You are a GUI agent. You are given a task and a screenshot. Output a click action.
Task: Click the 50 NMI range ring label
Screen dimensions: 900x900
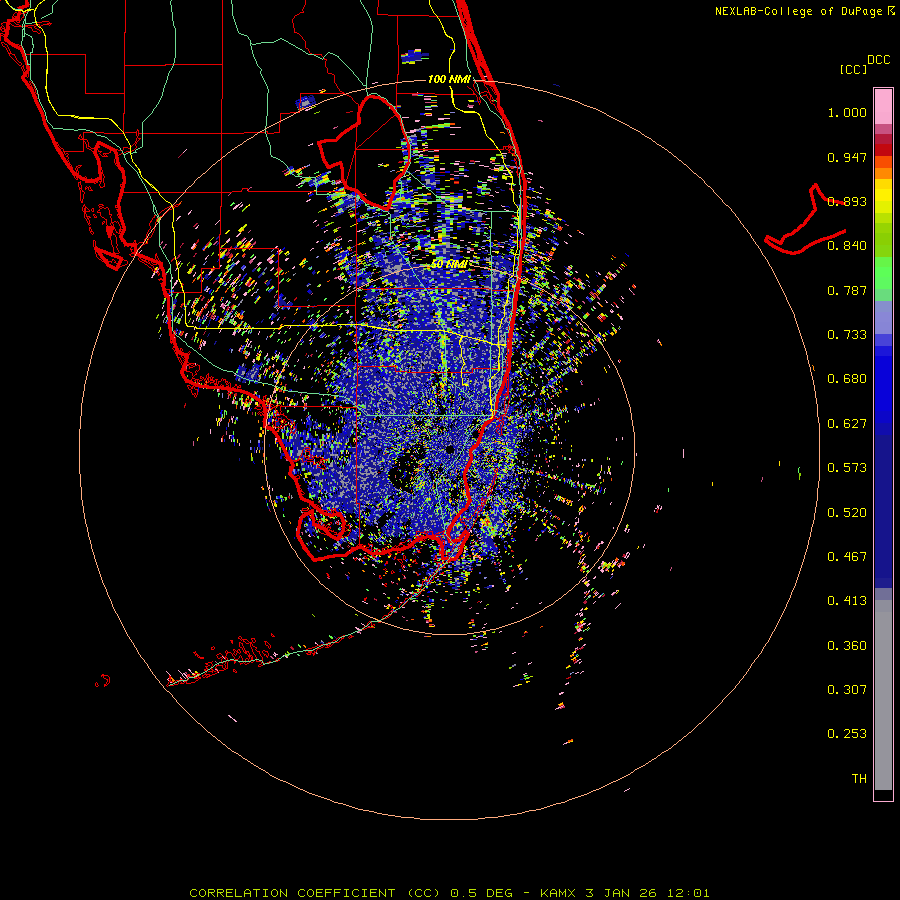point(449,264)
